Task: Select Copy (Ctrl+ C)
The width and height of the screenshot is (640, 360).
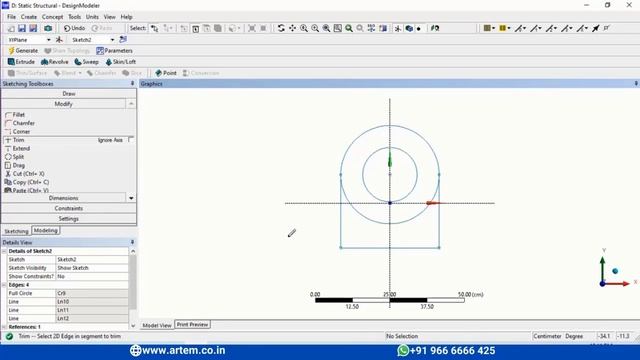Action: coord(27,182)
